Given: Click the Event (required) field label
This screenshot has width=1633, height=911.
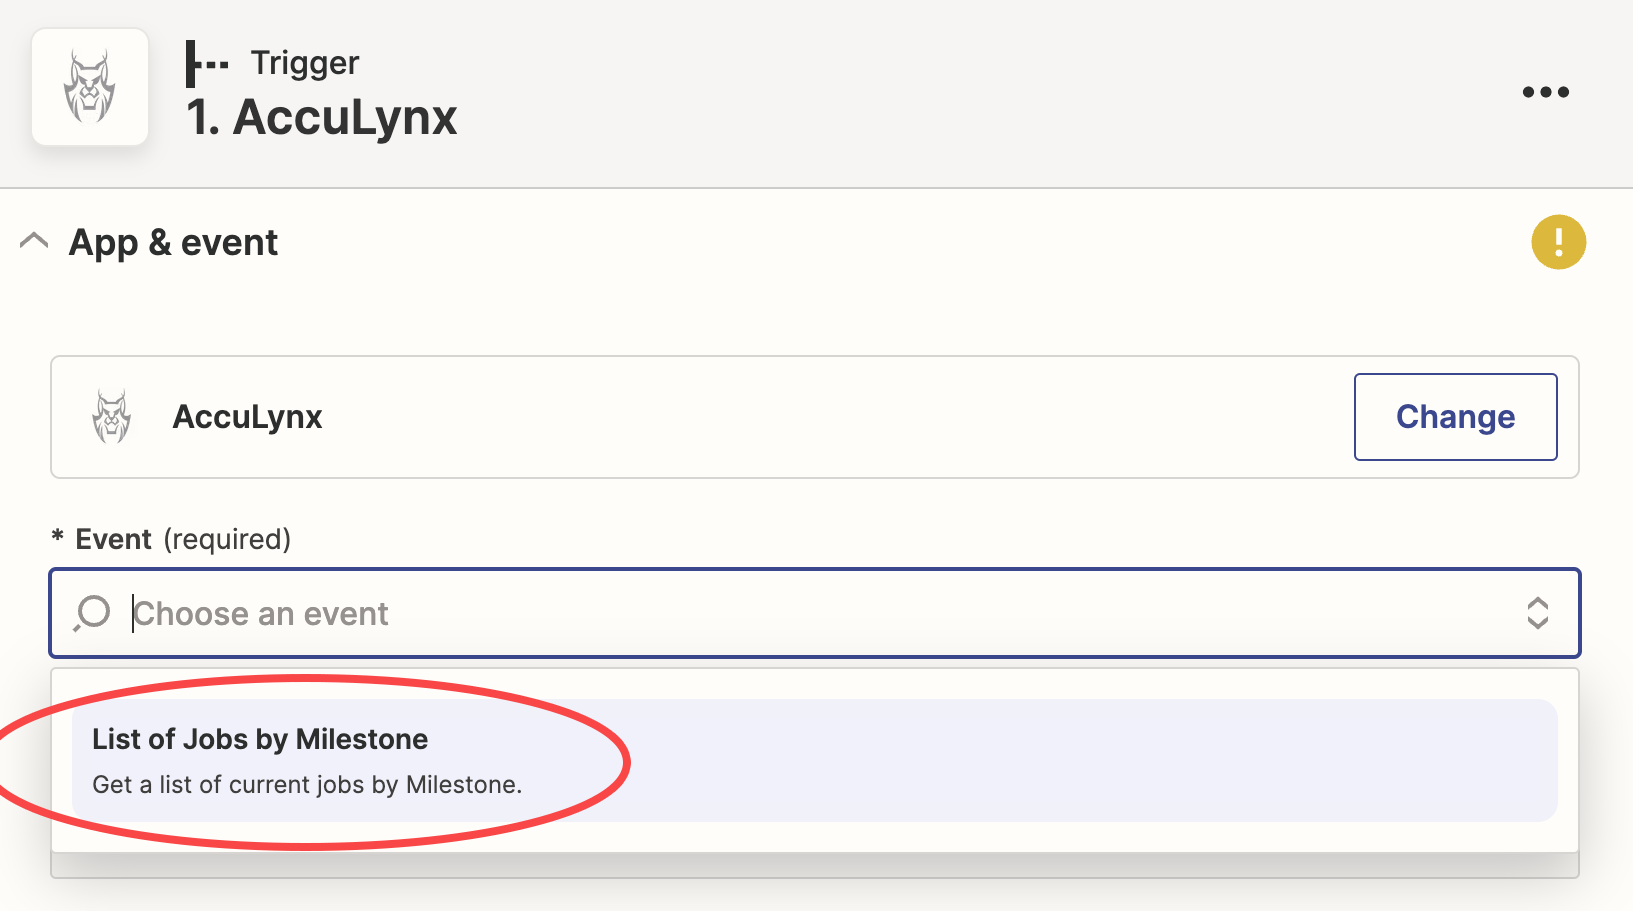Looking at the screenshot, I should [x=183, y=539].
